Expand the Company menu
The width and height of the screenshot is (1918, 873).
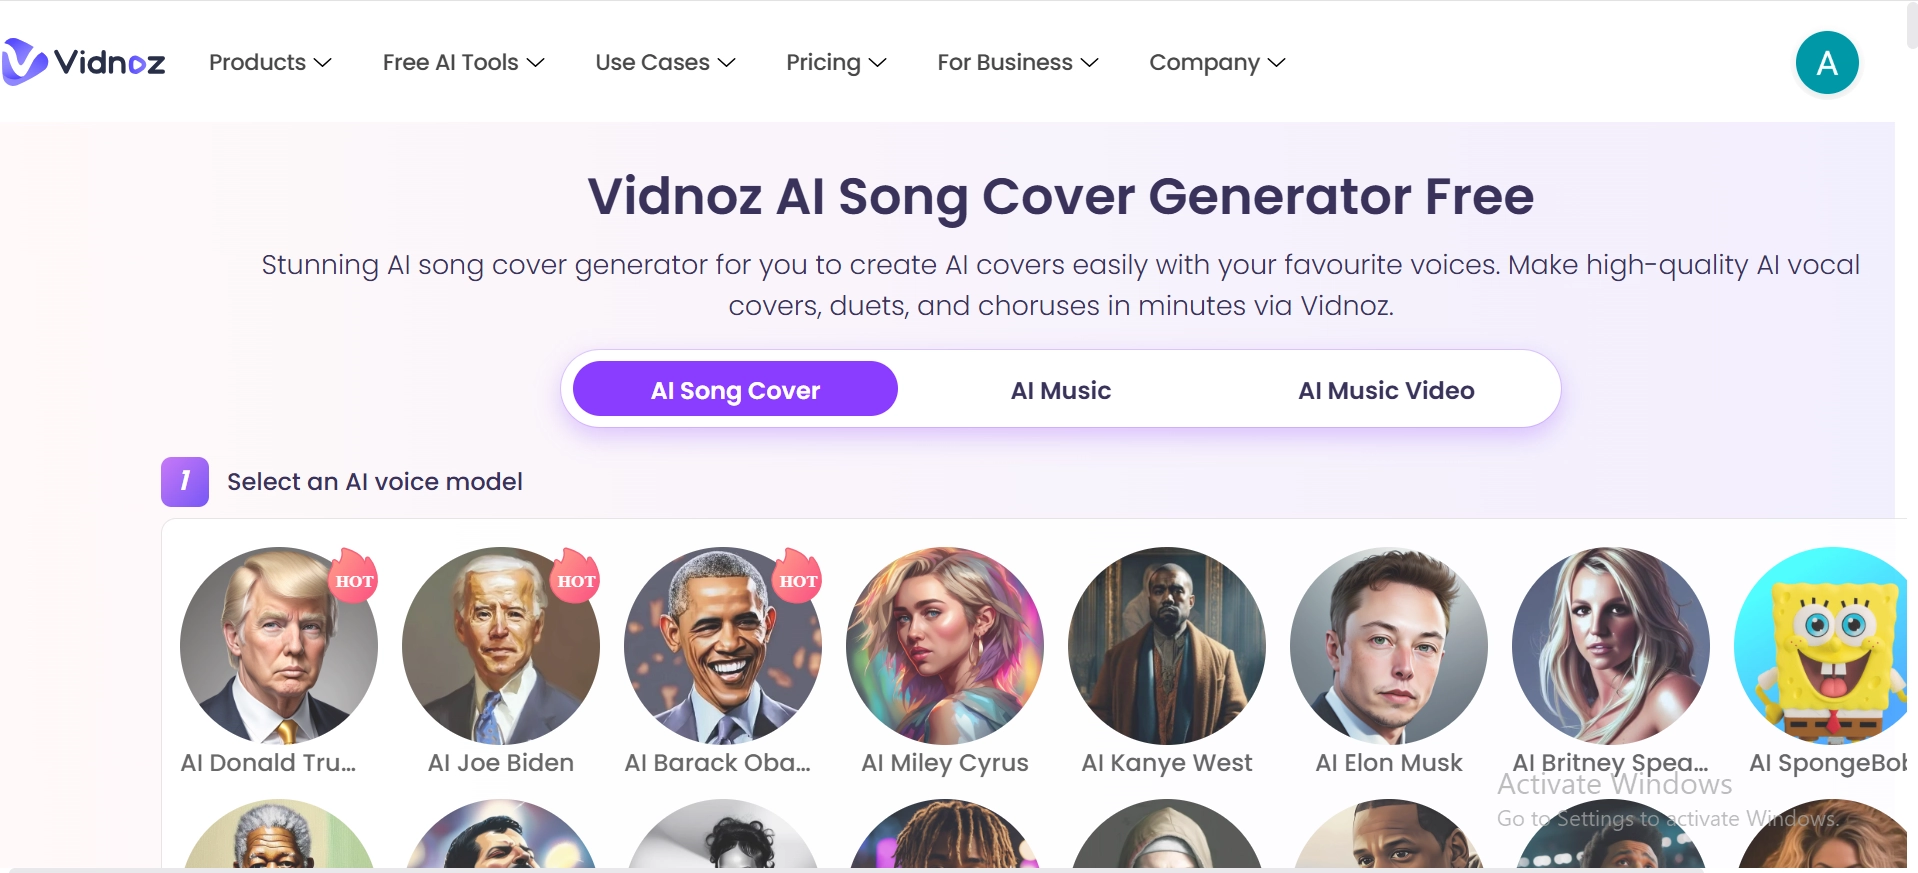click(1215, 62)
